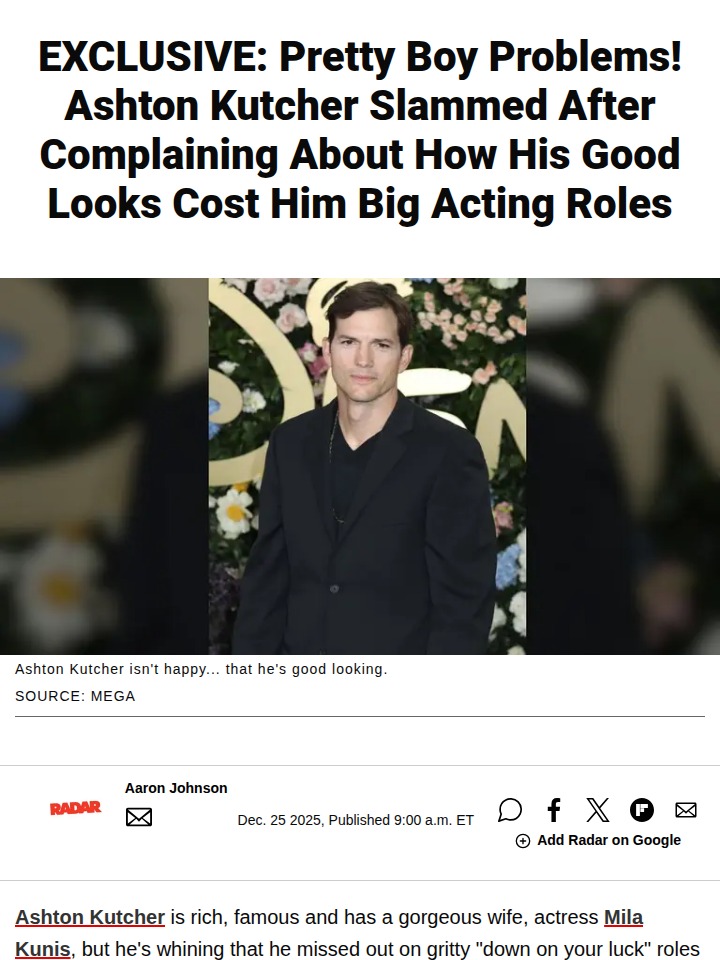Screen dimensions: 720x960
Task: Follow the Ashton Kutcher hyperlink in article
Action: [x=90, y=917]
